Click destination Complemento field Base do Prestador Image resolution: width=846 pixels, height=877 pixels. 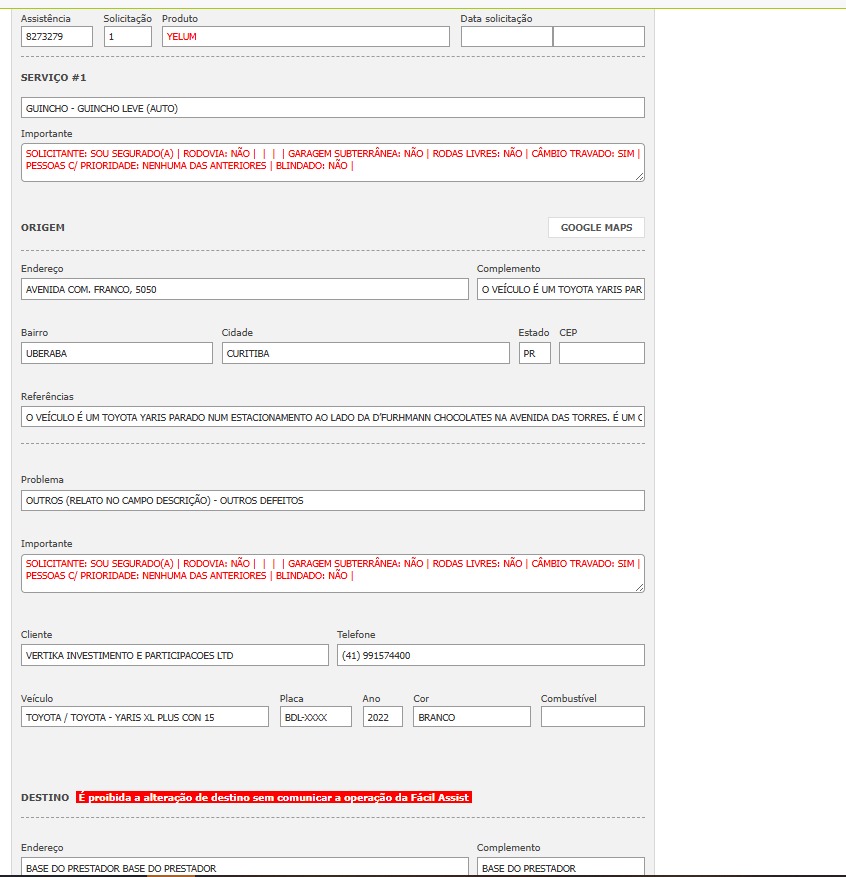pos(561,867)
